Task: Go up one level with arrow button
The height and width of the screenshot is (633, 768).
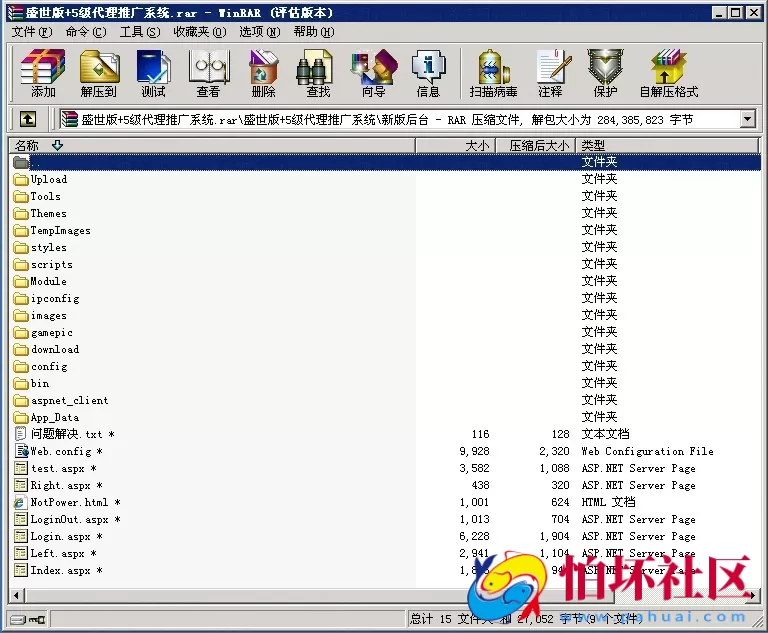Action: tap(28, 119)
